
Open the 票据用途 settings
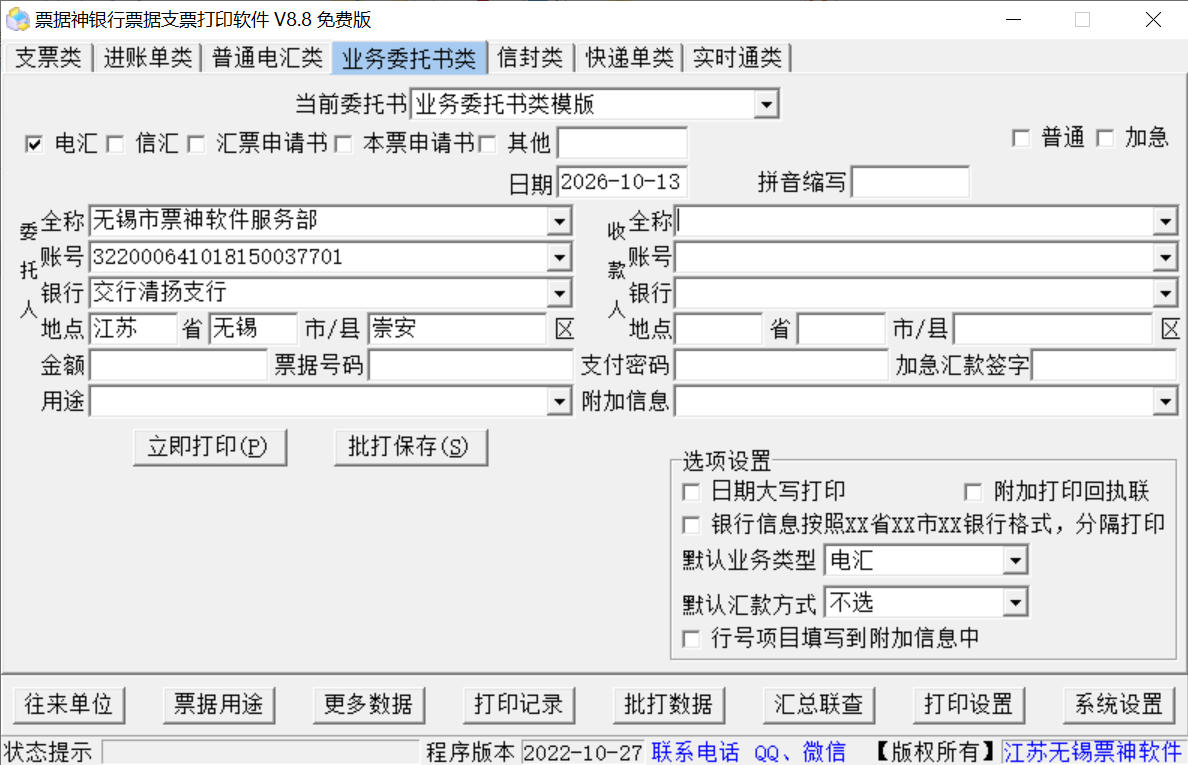219,704
